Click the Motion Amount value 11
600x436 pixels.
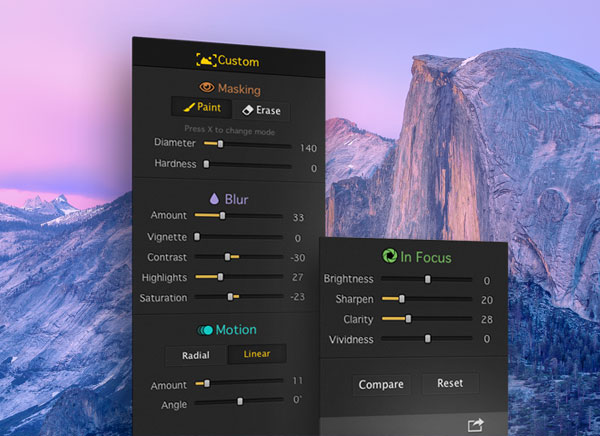(297, 380)
